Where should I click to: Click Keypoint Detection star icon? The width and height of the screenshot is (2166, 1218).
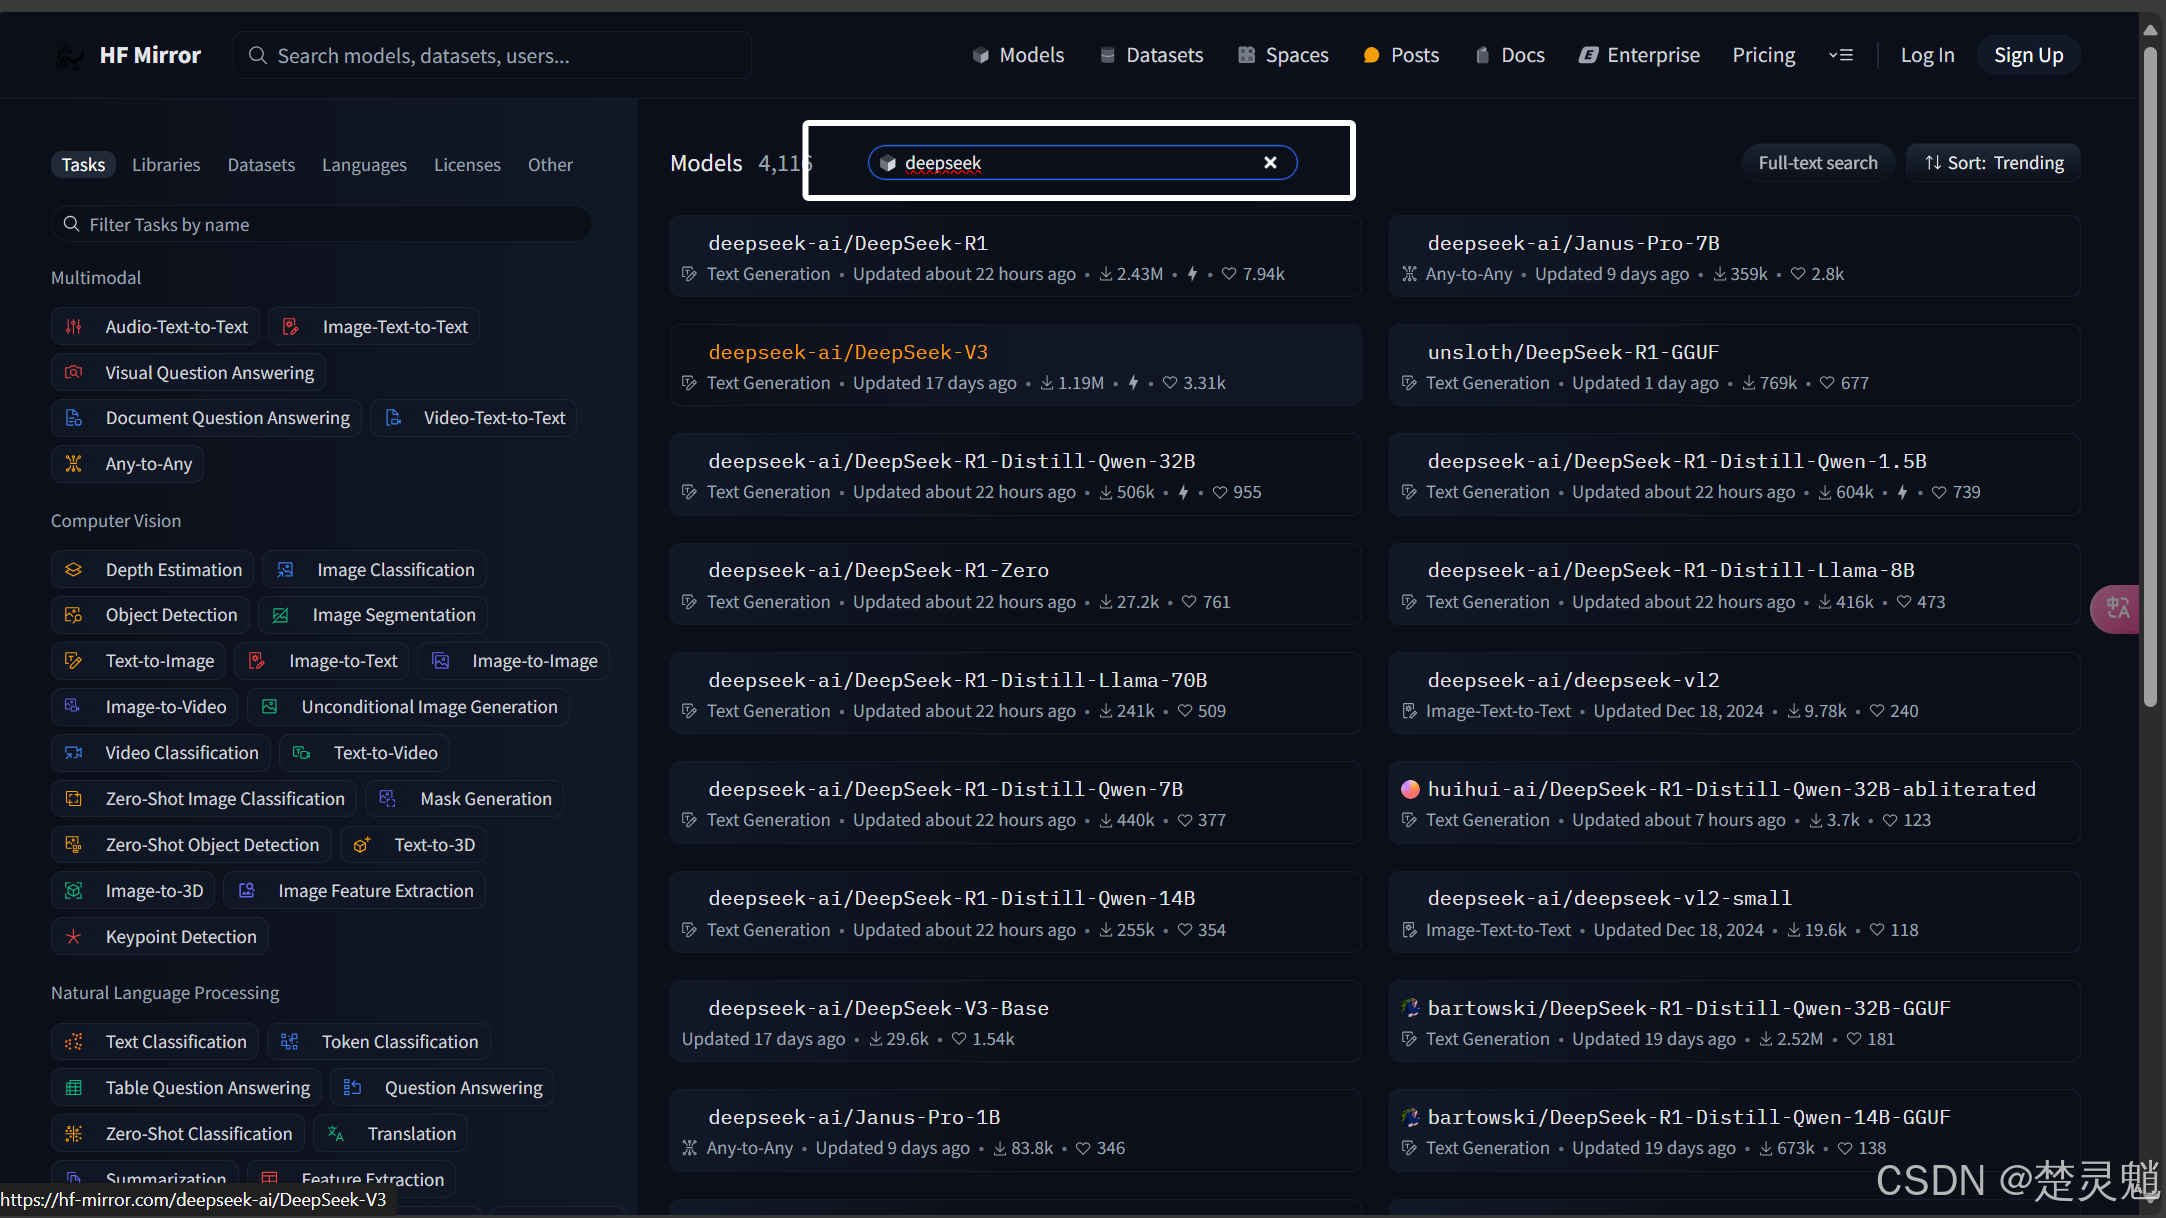point(74,937)
